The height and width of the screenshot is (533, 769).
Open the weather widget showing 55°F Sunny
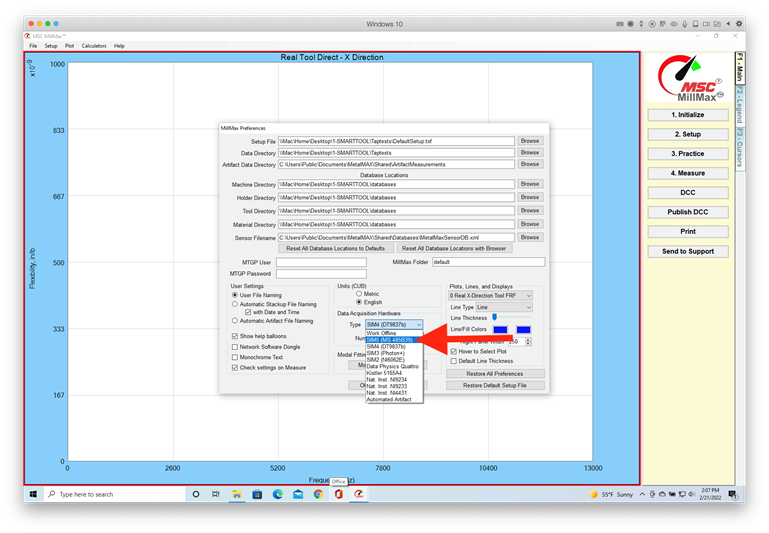point(612,494)
